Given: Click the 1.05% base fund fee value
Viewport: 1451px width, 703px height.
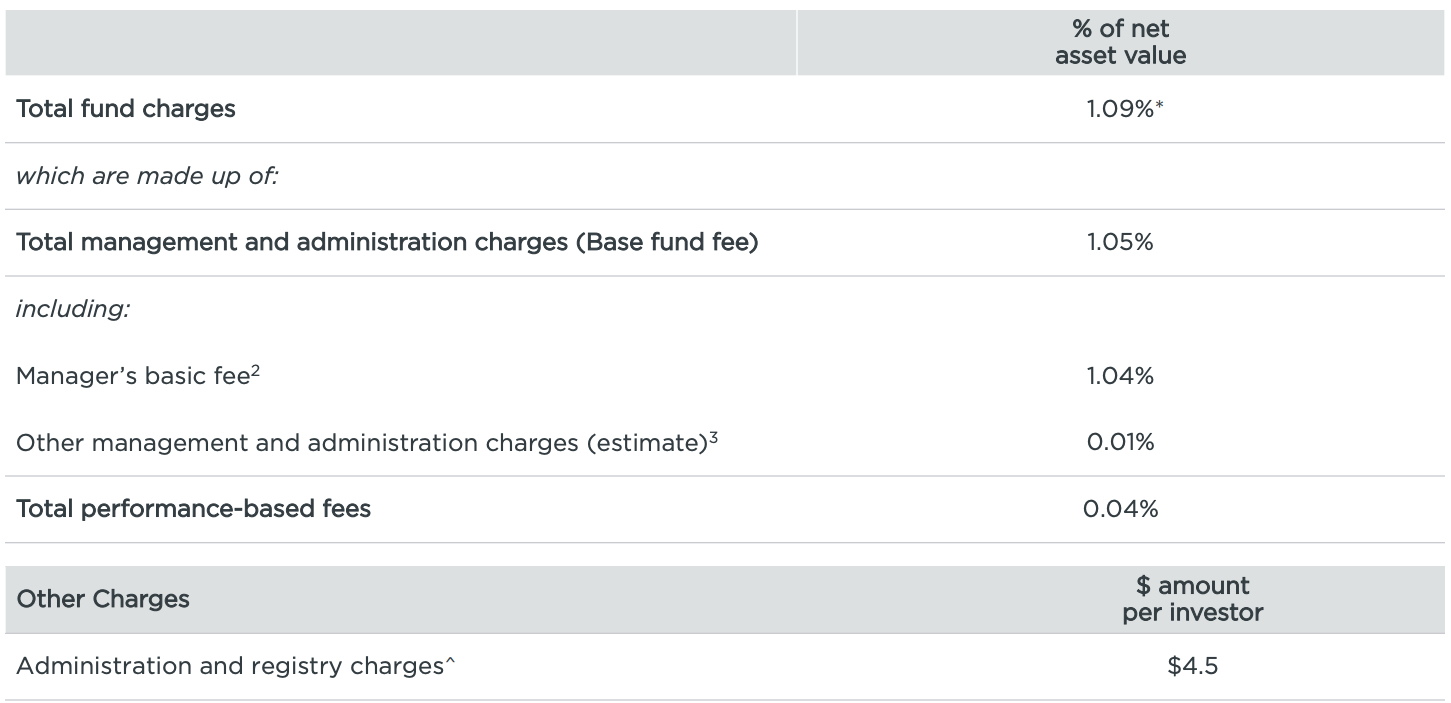Looking at the screenshot, I should pyautogui.click(x=1120, y=242).
